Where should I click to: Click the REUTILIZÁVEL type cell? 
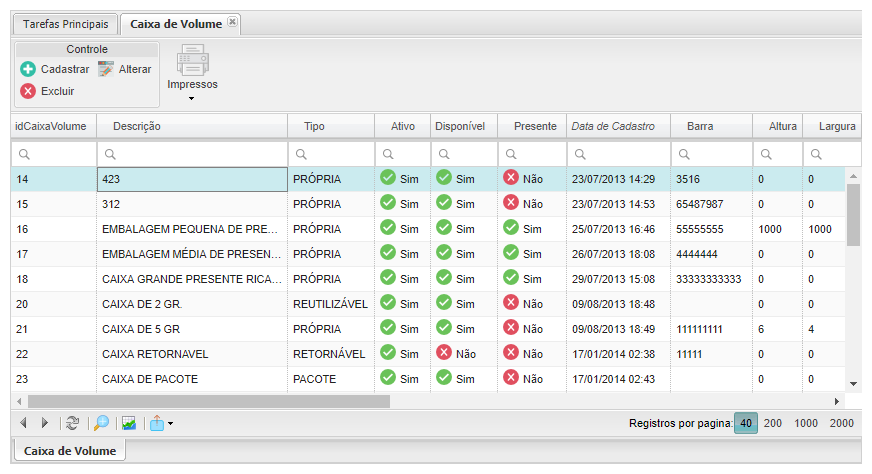click(x=331, y=304)
